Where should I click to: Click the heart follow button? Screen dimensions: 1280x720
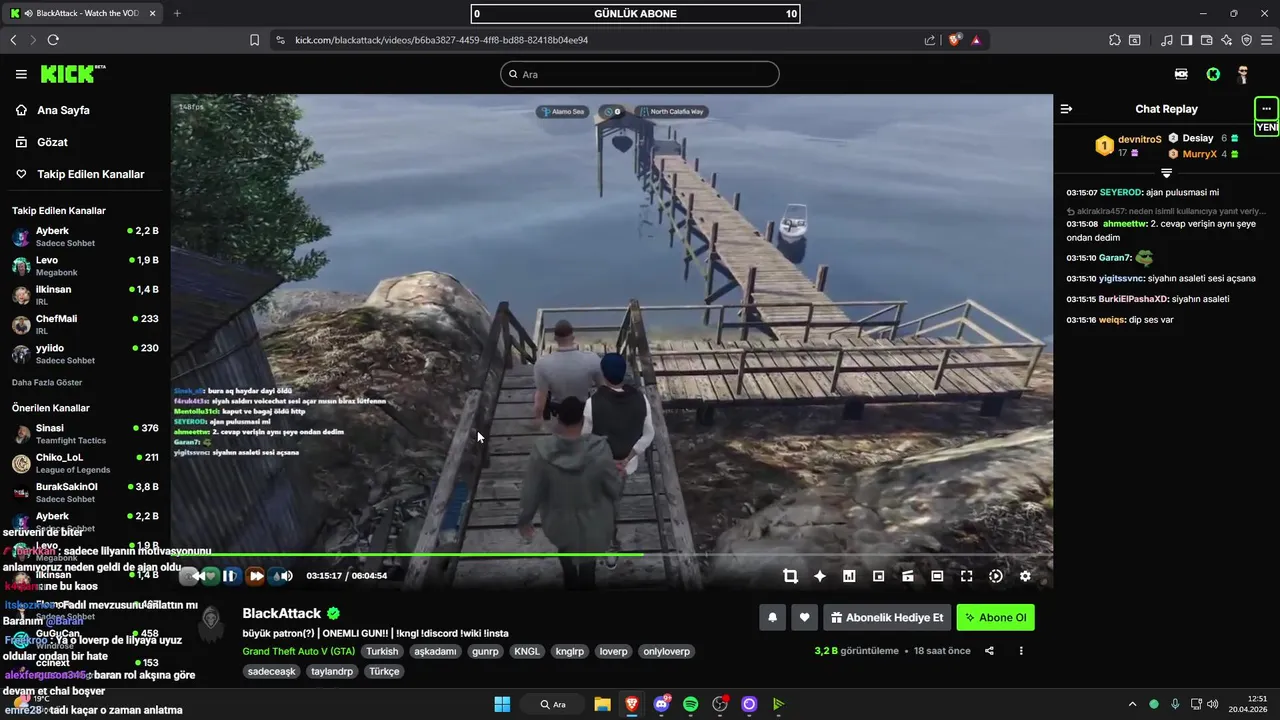(x=804, y=618)
